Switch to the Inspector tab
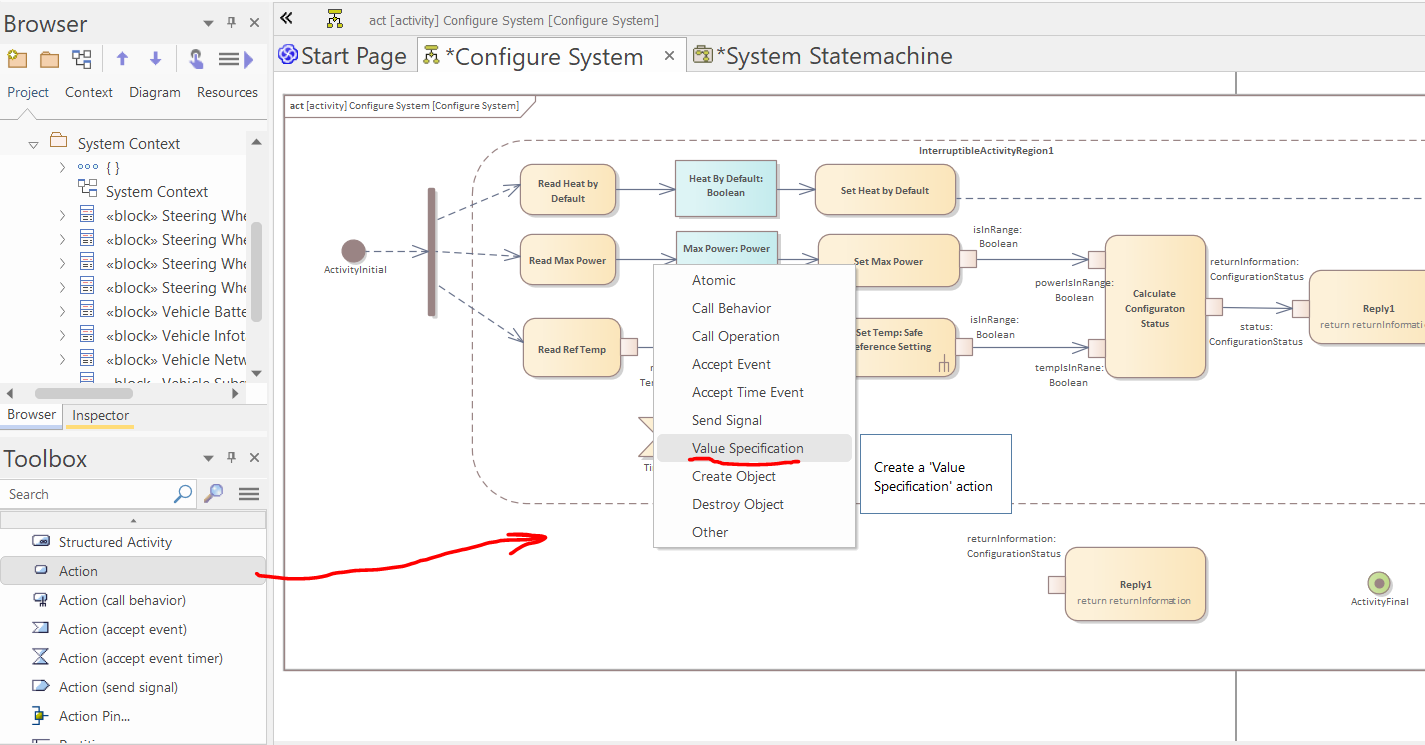The width and height of the screenshot is (1425, 745). tap(100, 415)
